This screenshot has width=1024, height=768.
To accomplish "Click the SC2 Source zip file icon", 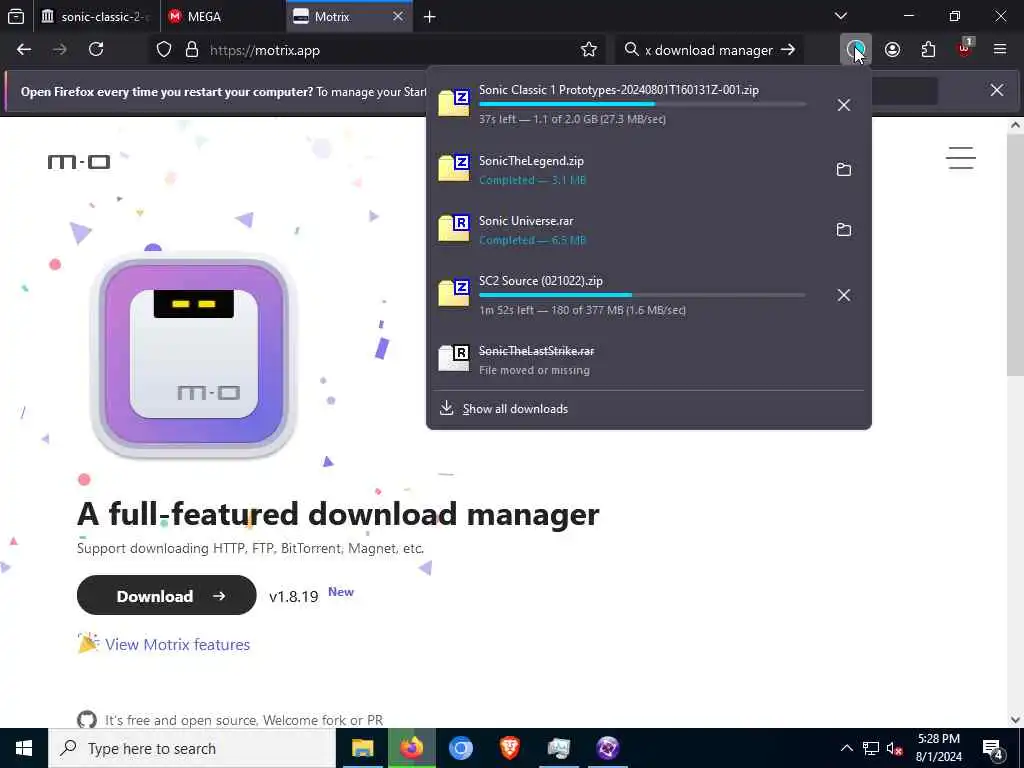I will click(x=454, y=293).
